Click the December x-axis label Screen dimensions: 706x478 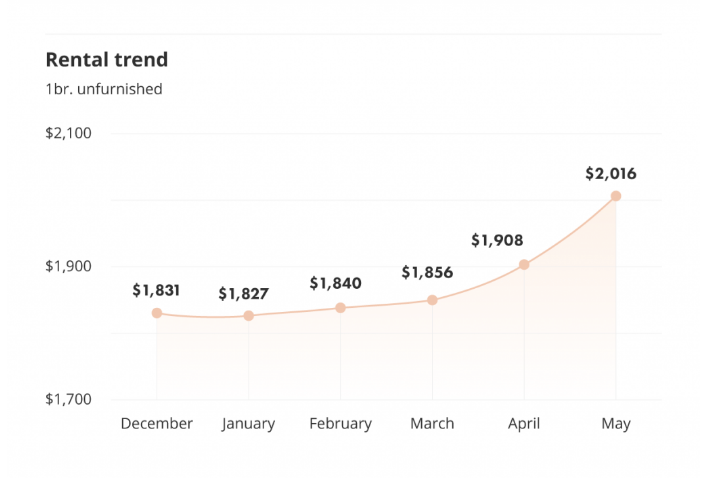[157, 424]
